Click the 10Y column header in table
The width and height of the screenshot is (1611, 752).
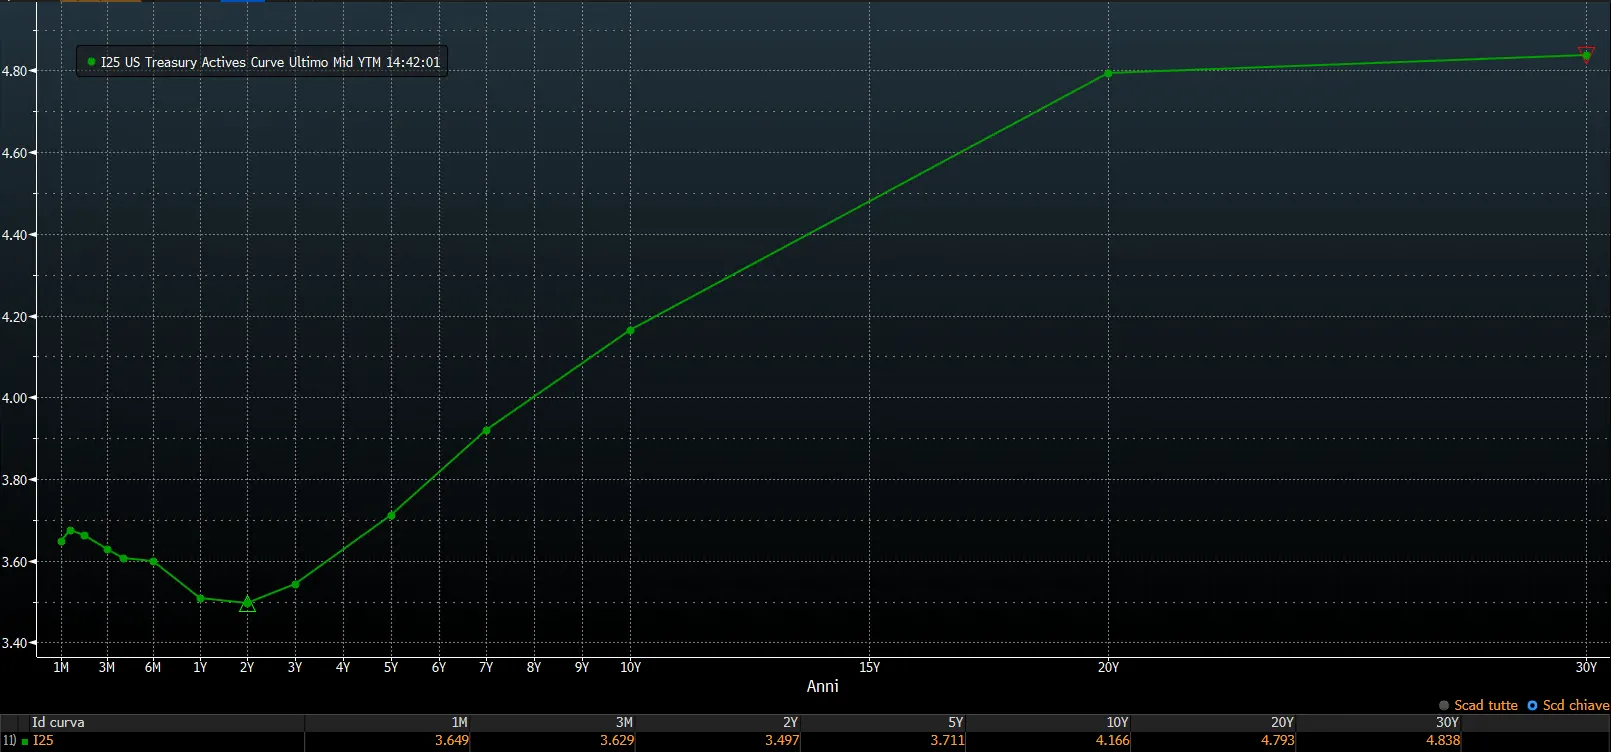(x=1117, y=722)
